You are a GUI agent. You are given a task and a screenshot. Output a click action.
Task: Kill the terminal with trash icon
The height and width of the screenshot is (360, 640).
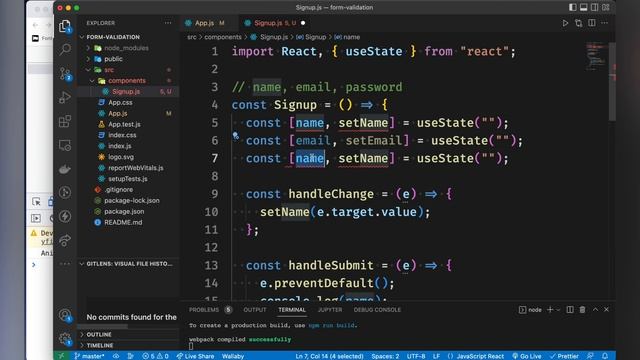582,310
